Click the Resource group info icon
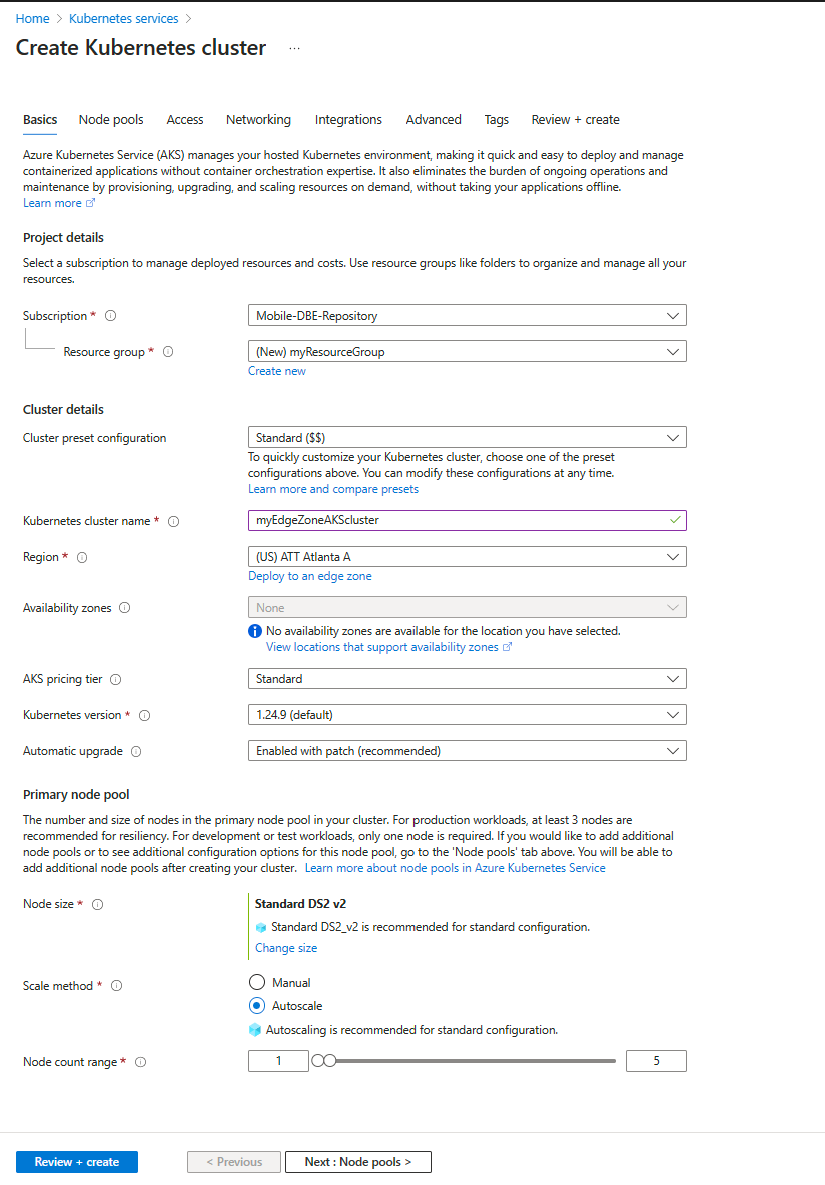Image resolution: width=825 pixels, height=1185 pixels. tap(168, 352)
